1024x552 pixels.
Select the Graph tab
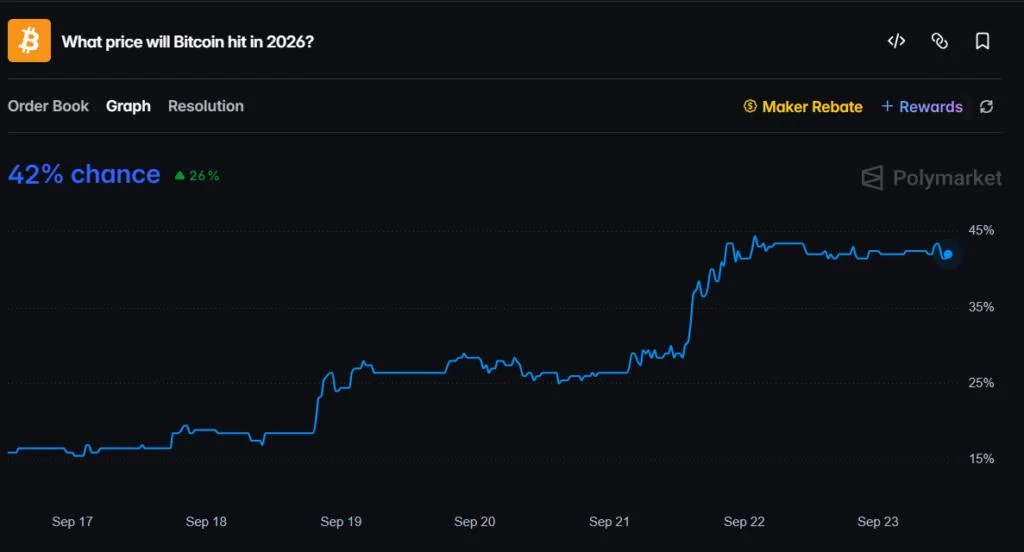128,106
